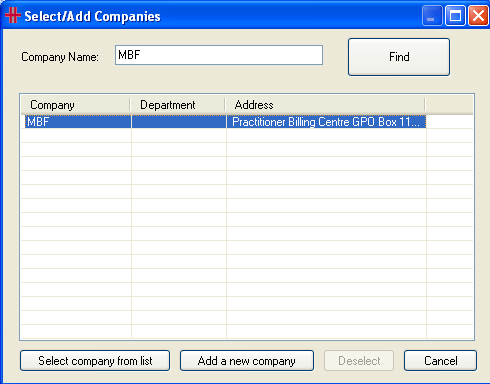This screenshot has width=490, height=384.
Task: Maximize the Select/Add Companies window
Action: point(455,15)
